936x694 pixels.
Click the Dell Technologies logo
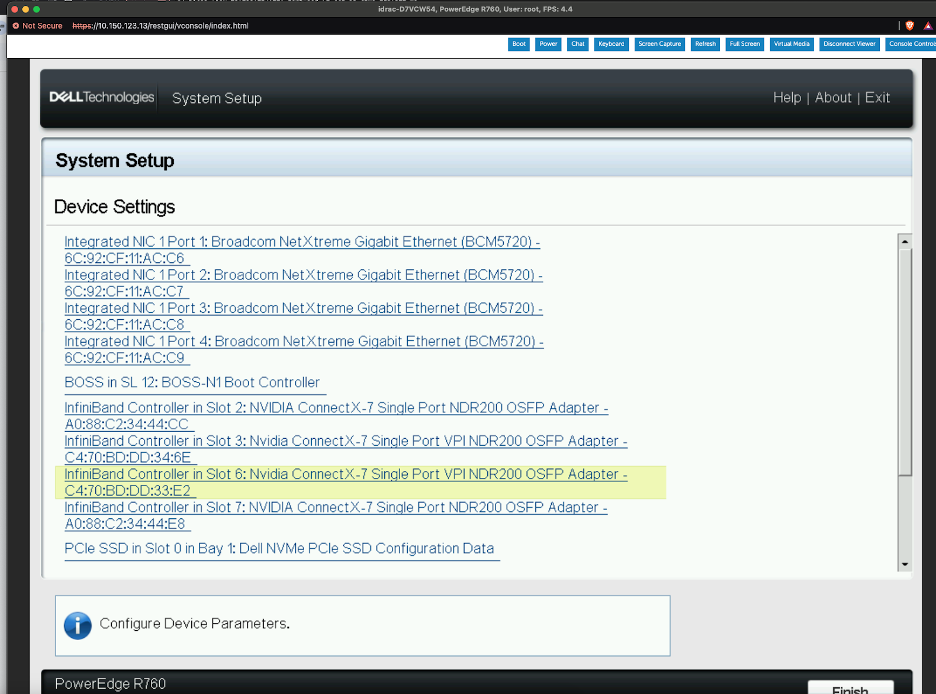[x=102, y=97]
